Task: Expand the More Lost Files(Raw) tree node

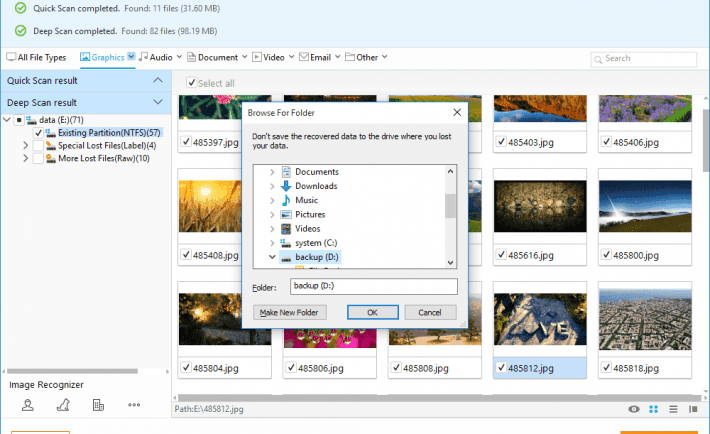Action: [x=25, y=158]
